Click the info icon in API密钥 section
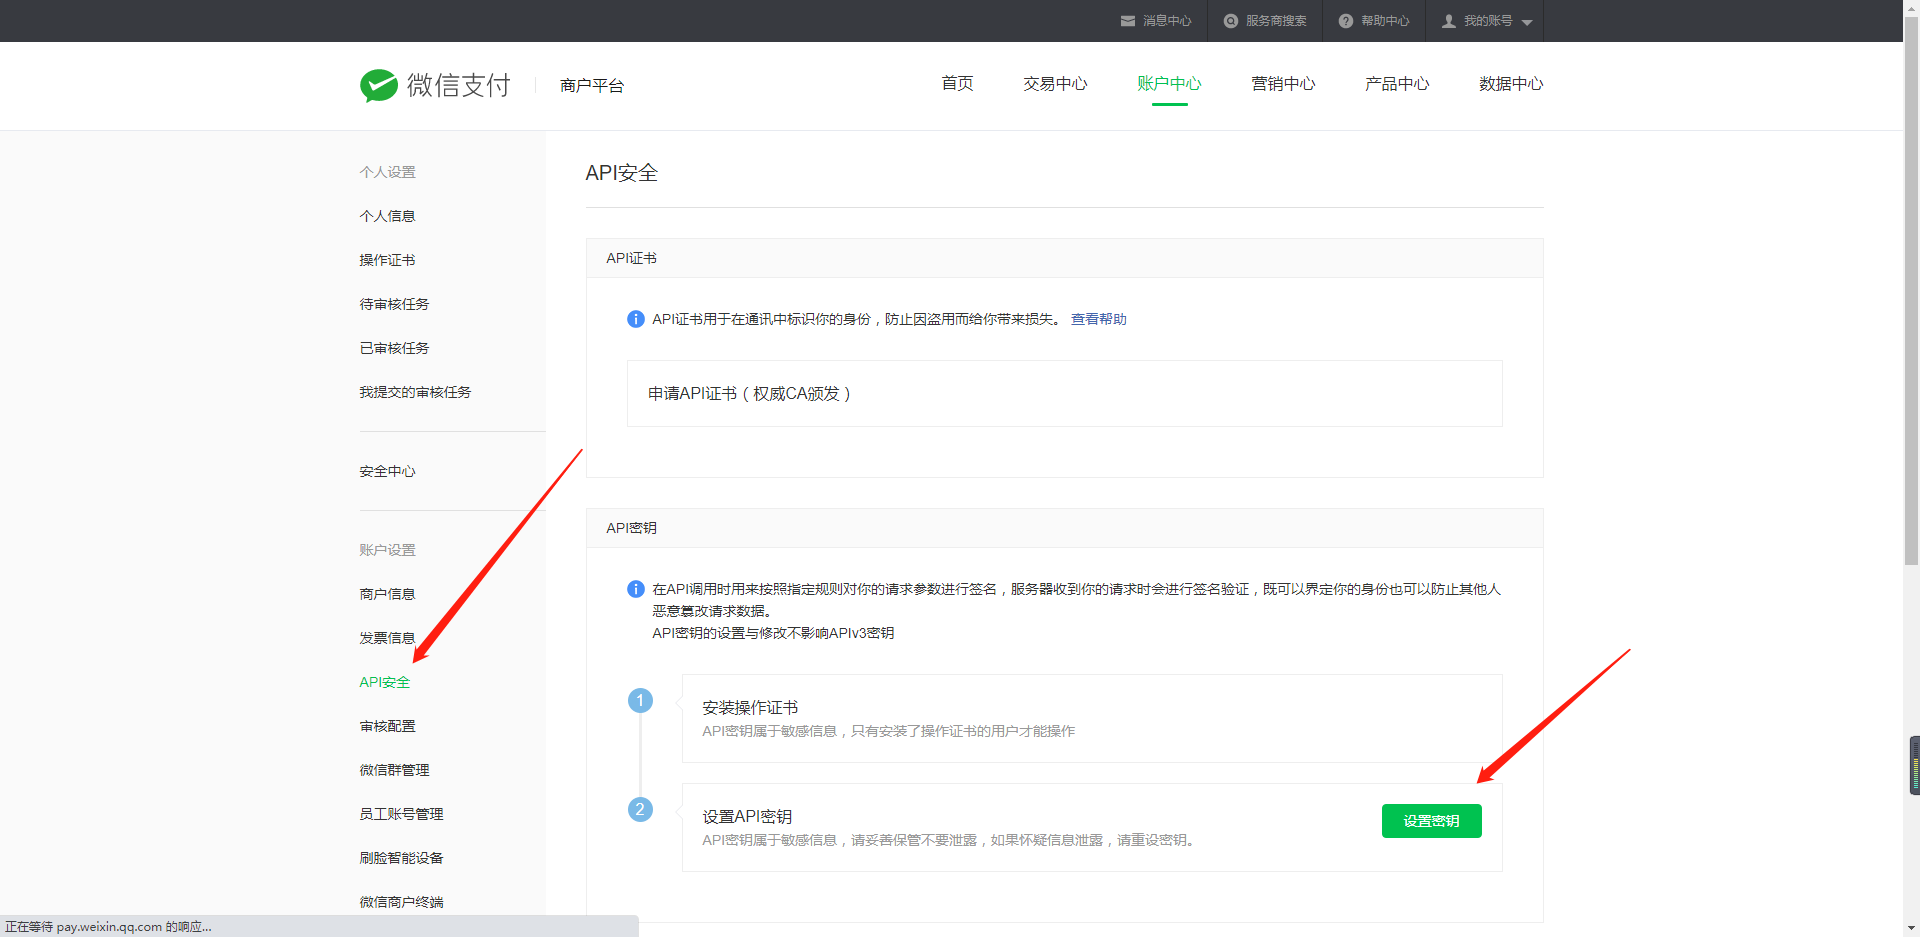 point(636,589)
